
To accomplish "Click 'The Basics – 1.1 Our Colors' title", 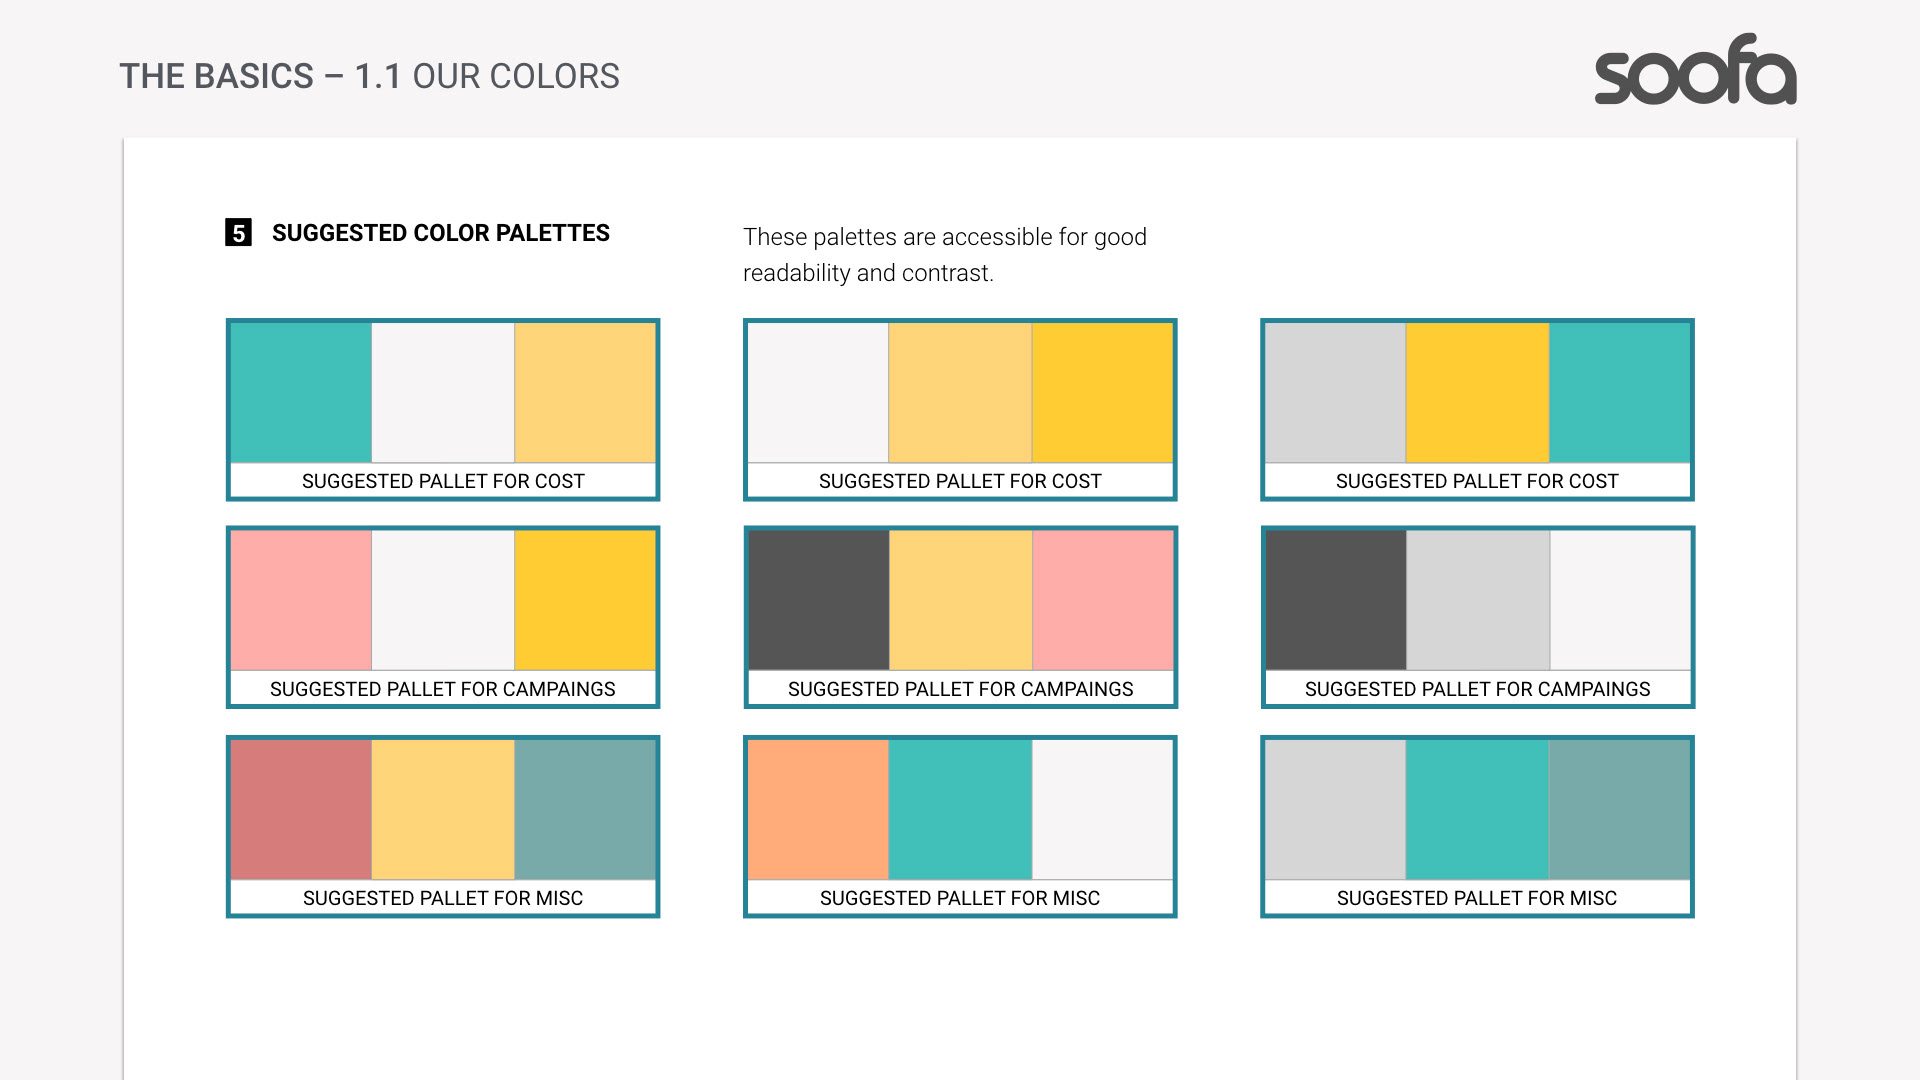I will click(369, 76).
